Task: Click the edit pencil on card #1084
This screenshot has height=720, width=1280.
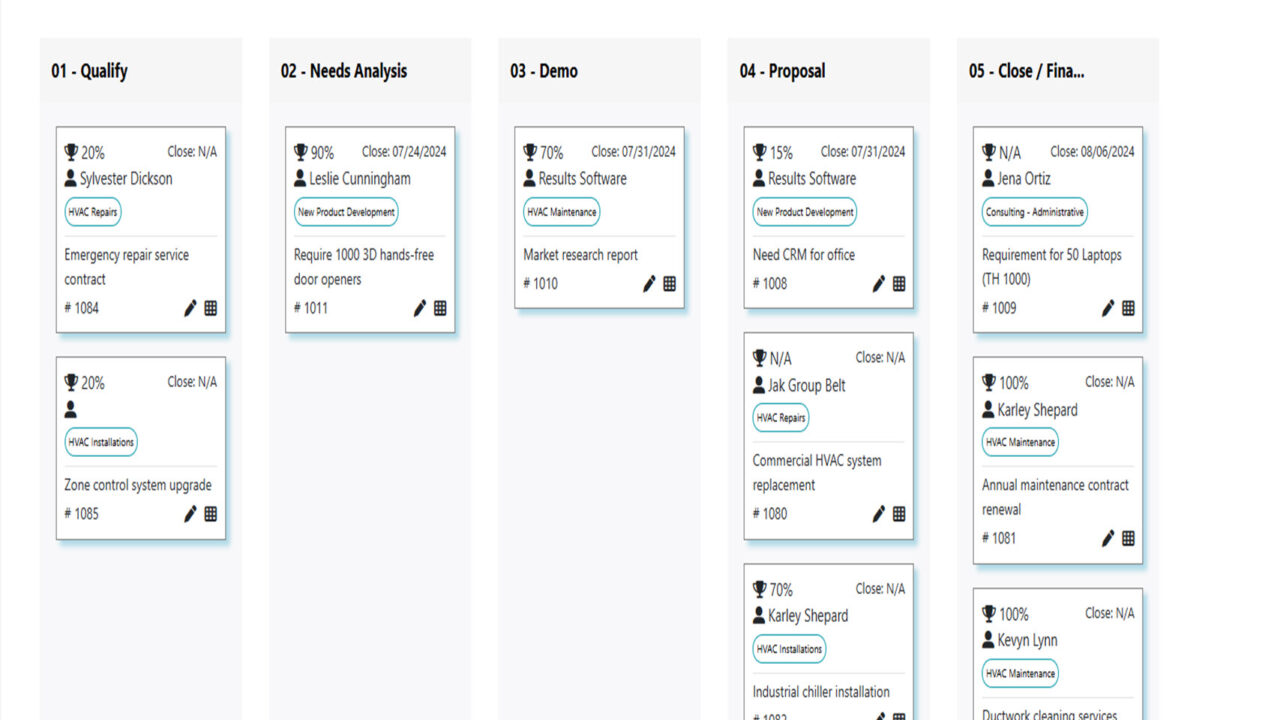Action: (x=190, y=308)
